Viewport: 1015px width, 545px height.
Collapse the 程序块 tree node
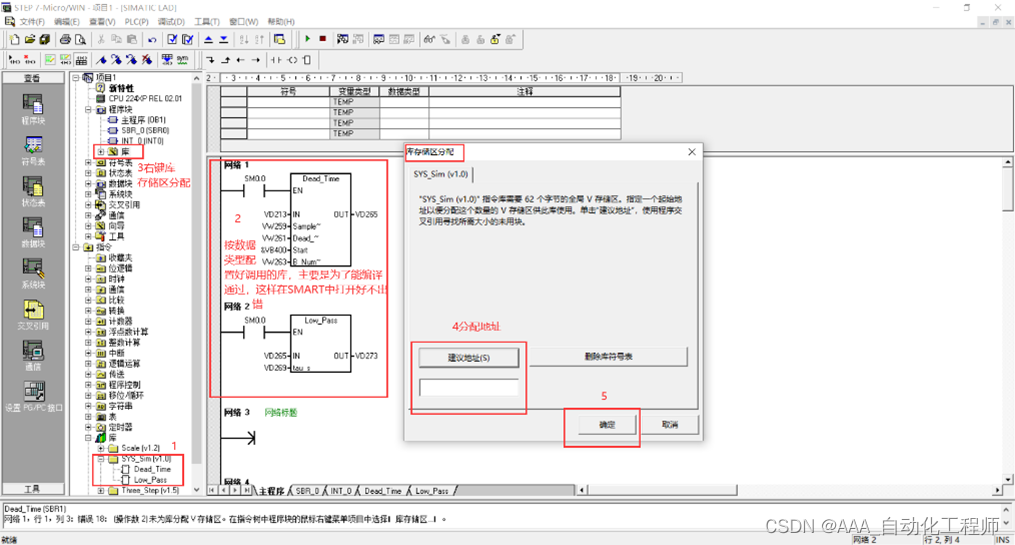tap(89, 109)
